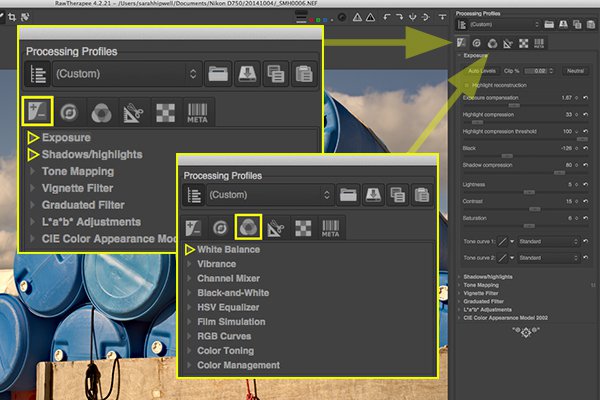This screenshot has height=400, width=600.
Task: Reset Contrast to default
Action: [x=585, y=201]
